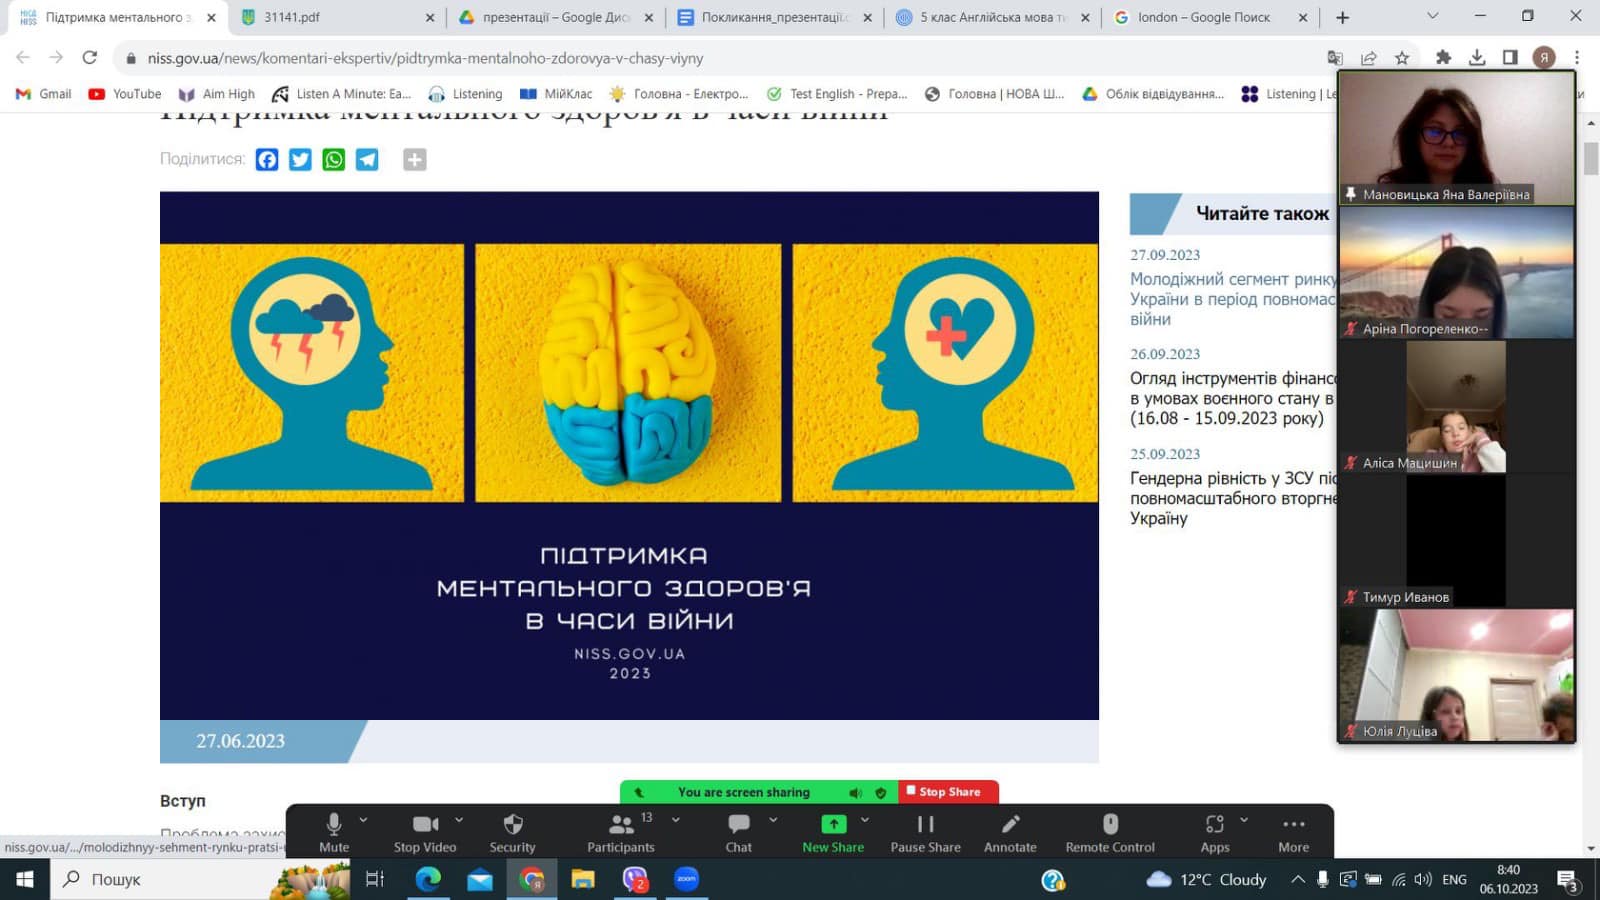Click the address bar URL

click(x=425, y=58)
